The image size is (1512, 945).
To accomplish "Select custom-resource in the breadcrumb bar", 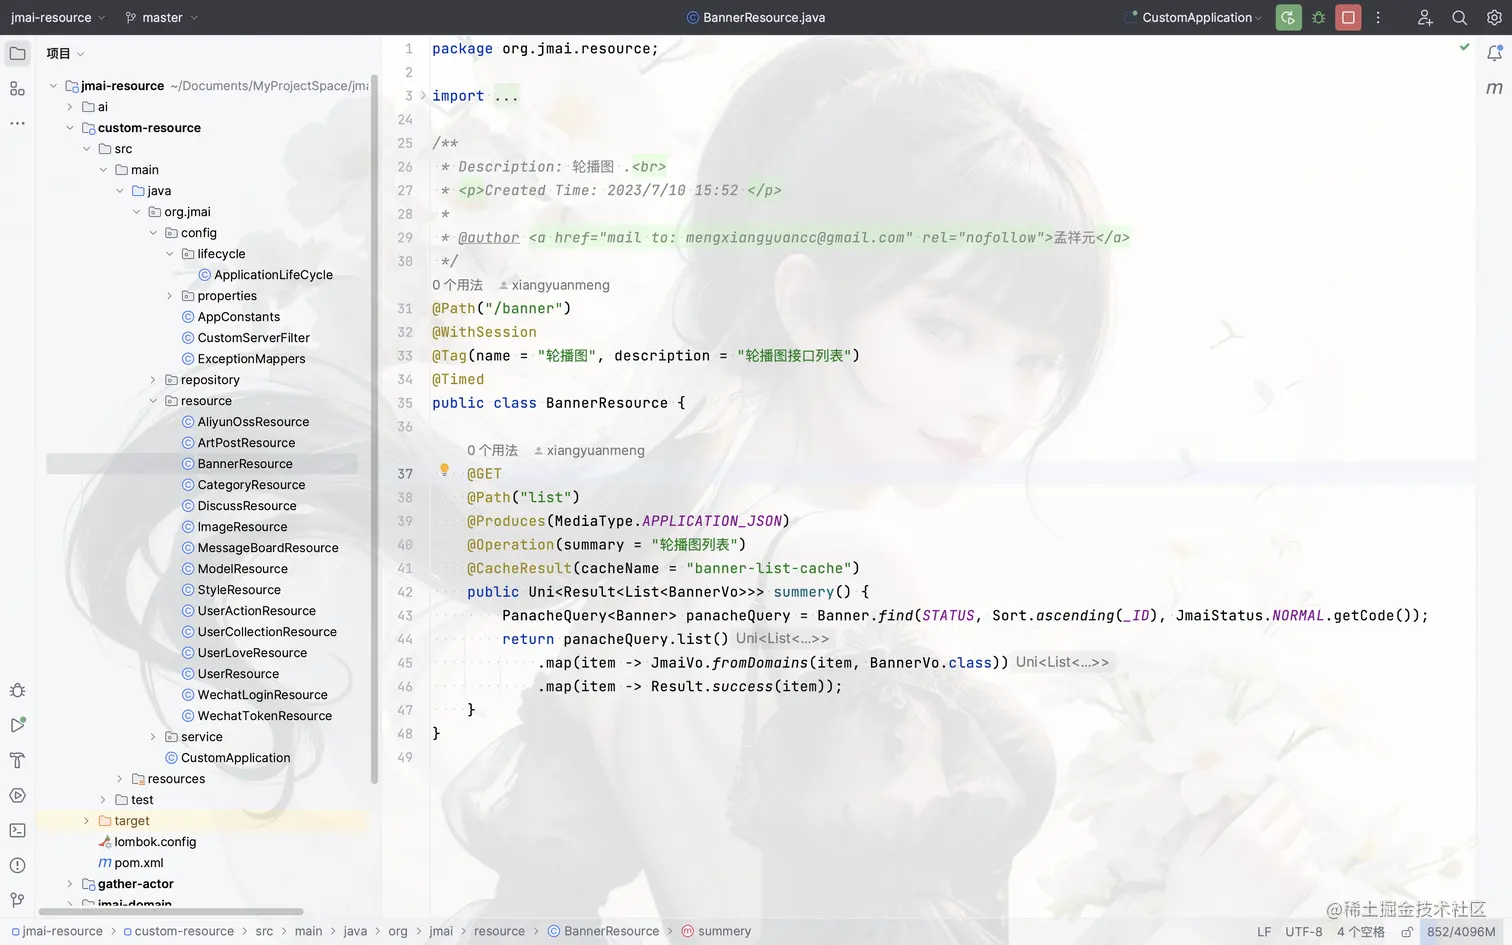I will click(x=178, y=931).
